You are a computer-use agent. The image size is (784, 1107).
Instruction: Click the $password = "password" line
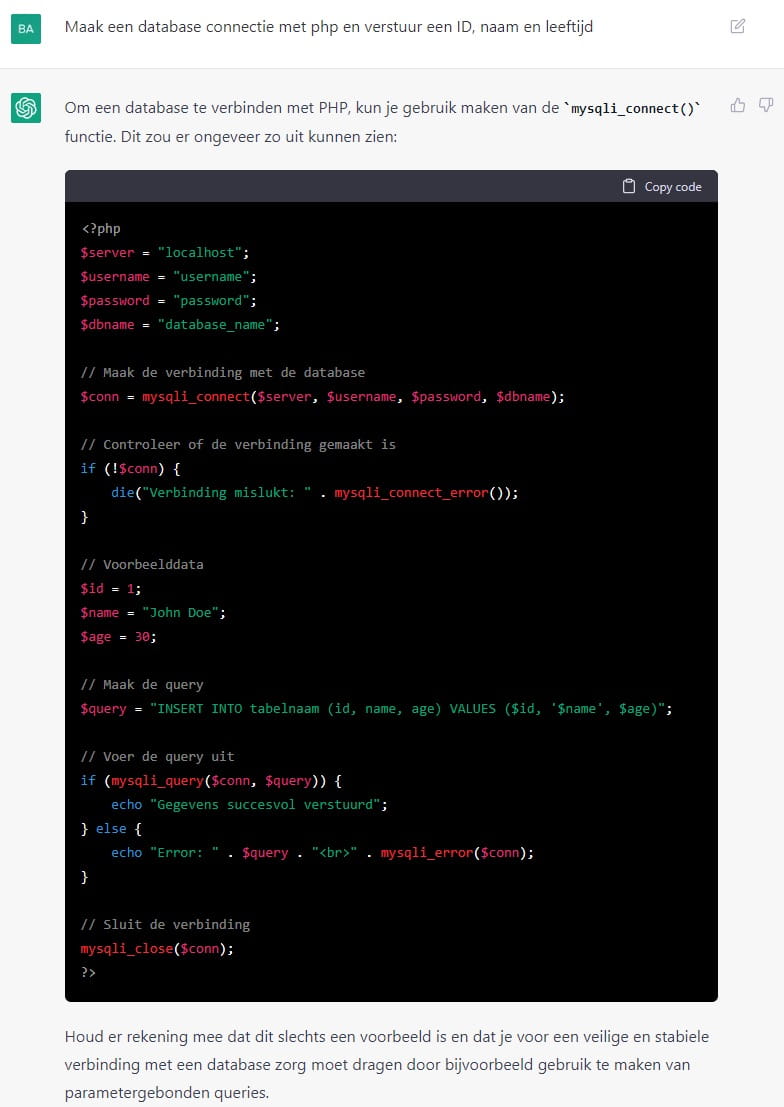pyautogui.click(x=168, y=301)
